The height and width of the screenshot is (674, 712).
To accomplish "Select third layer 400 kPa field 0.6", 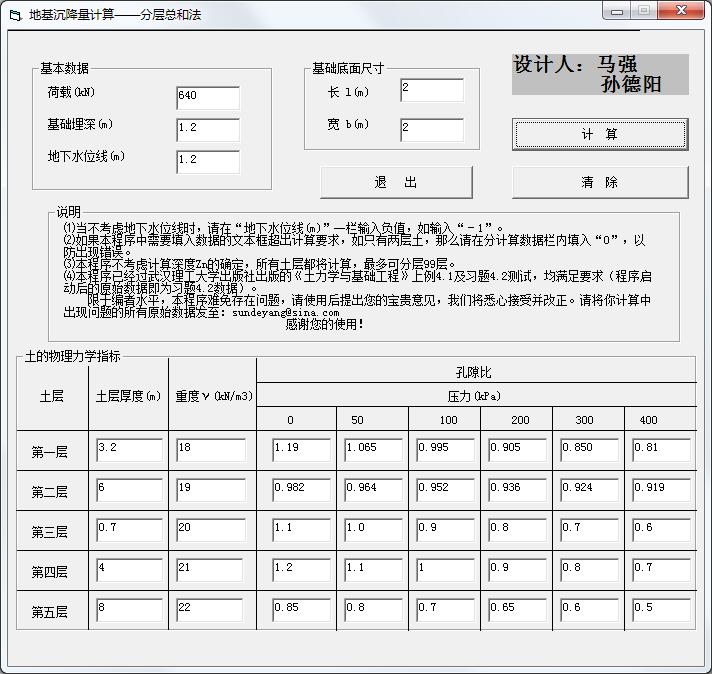I will [662, 530].
